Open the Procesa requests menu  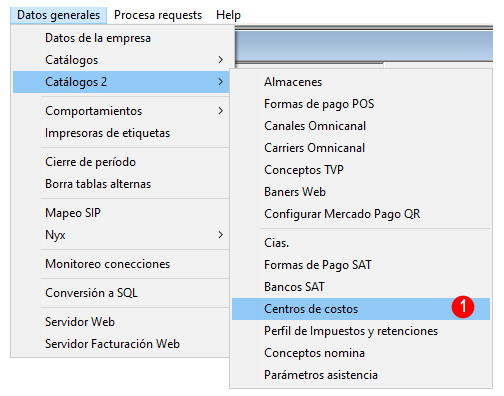158,15
